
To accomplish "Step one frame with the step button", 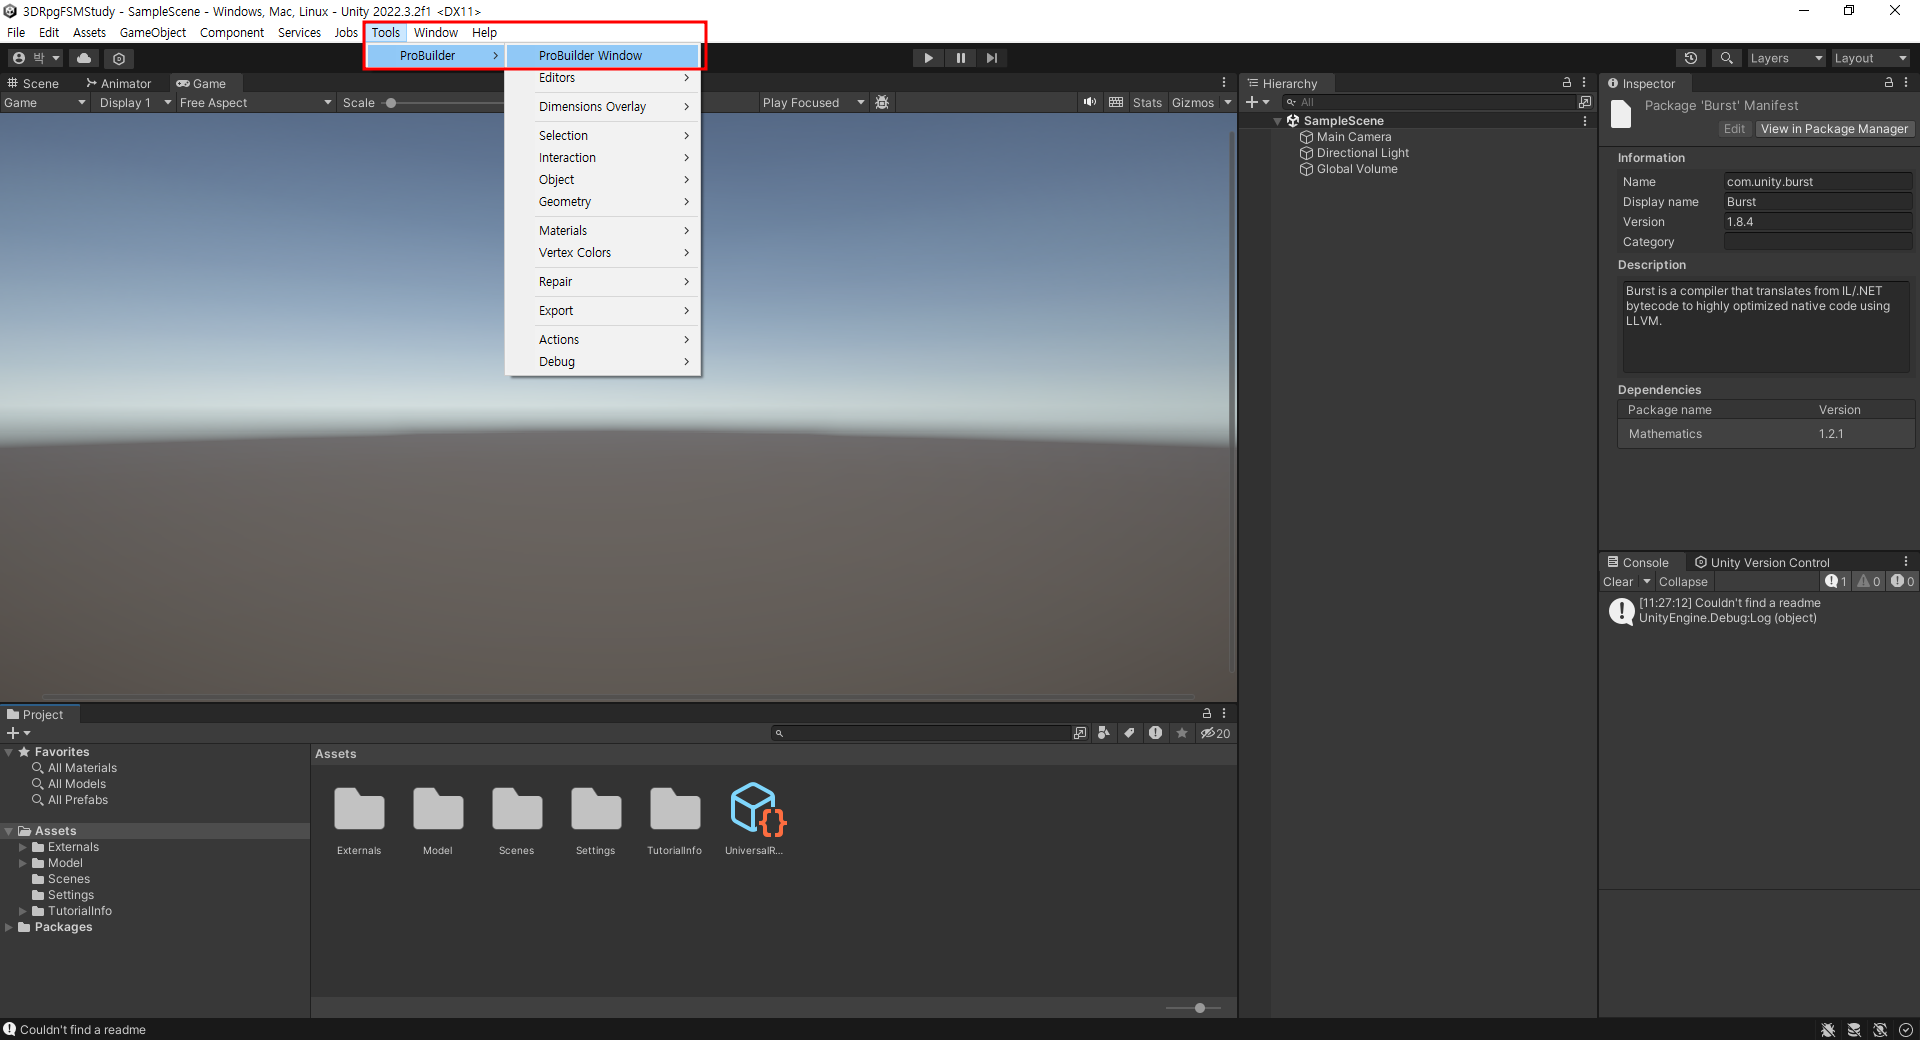I will click(x=991, y=58).
